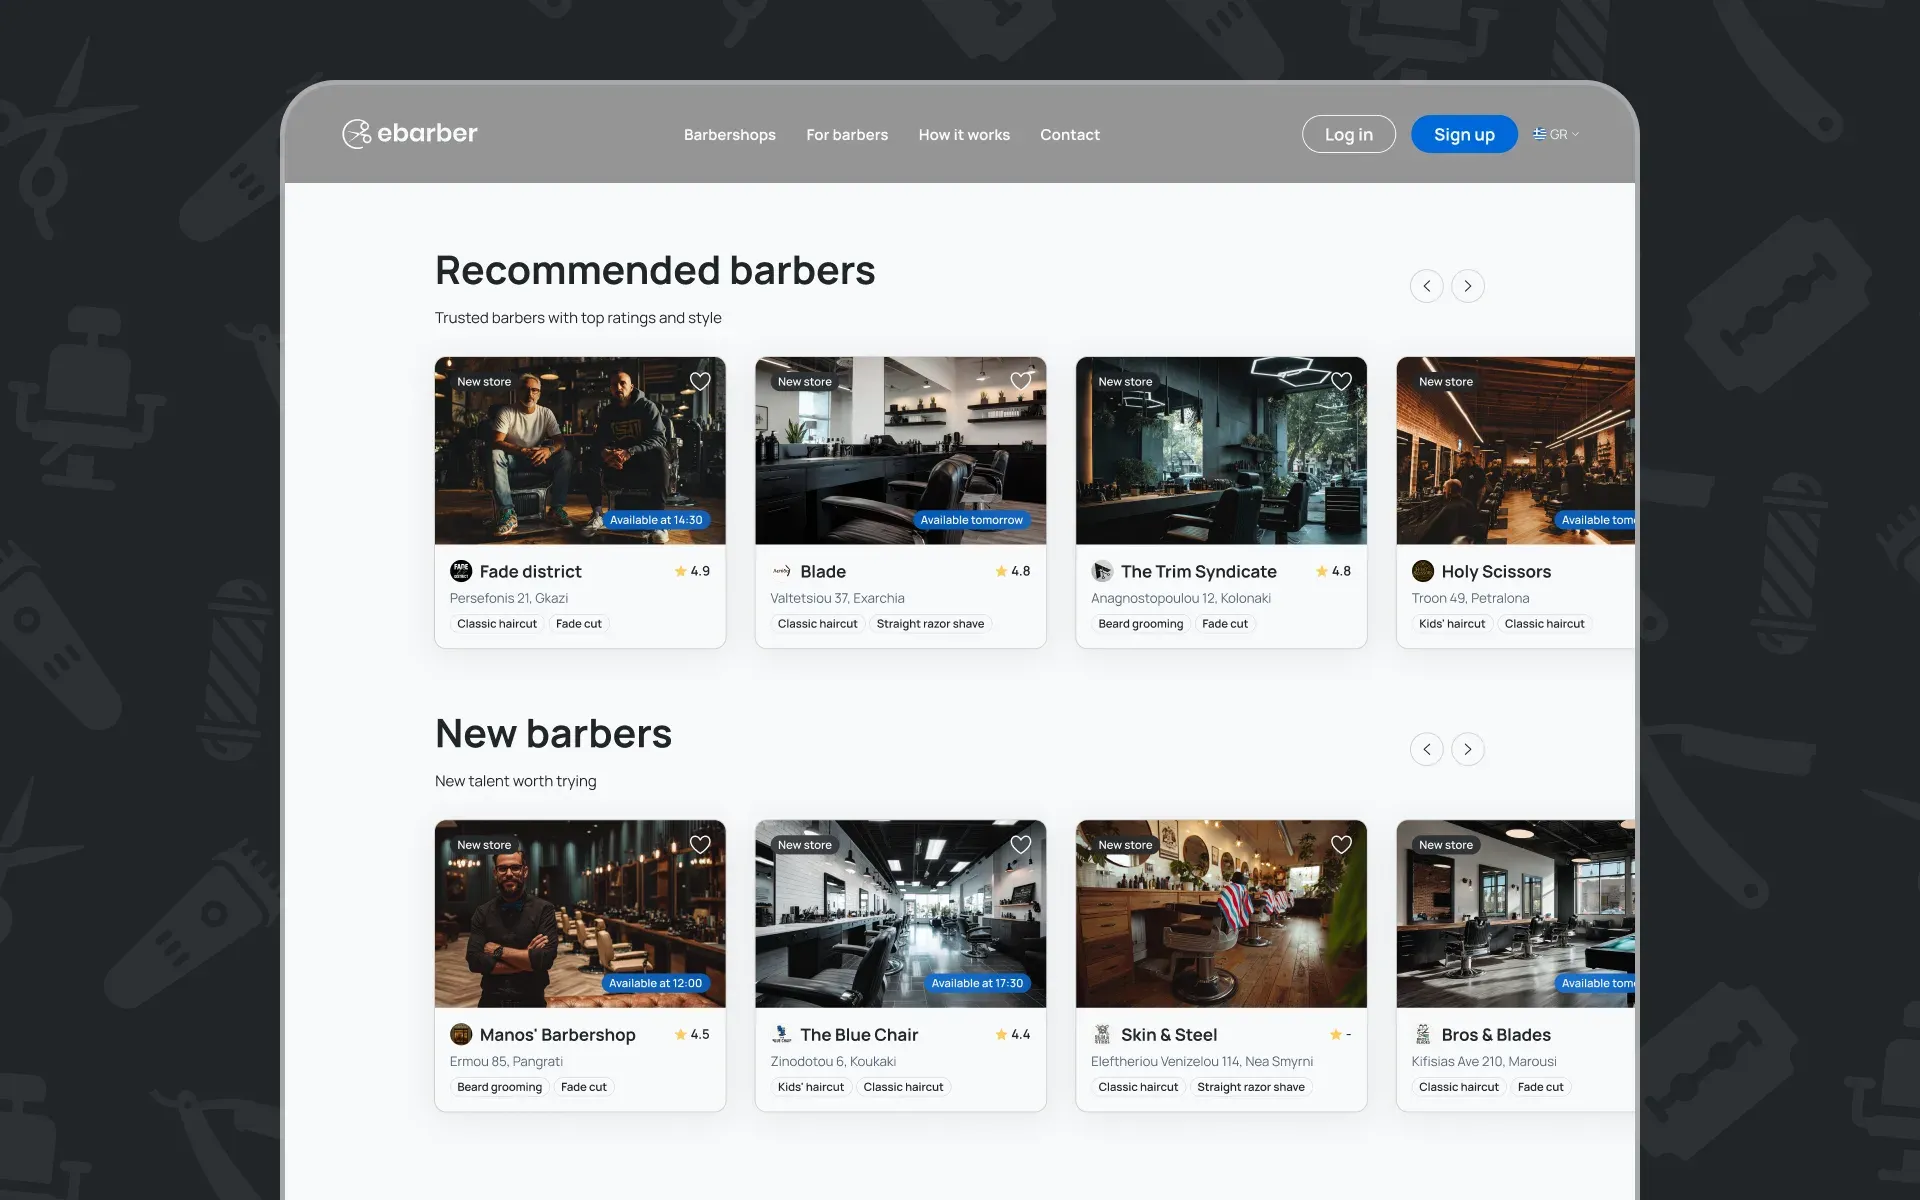Favorite the Blade store heart icon

[x=1021, y=381]
